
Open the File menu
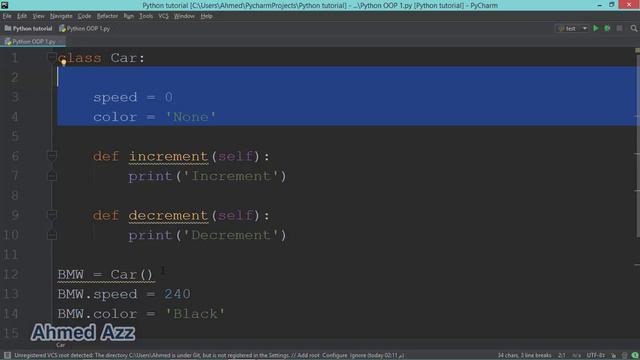[7, 16]
